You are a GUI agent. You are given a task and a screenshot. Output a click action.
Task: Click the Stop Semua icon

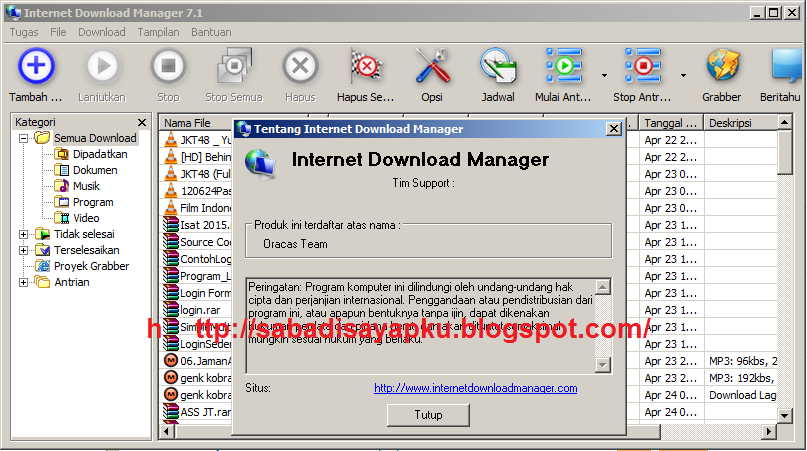pos(234,66)
